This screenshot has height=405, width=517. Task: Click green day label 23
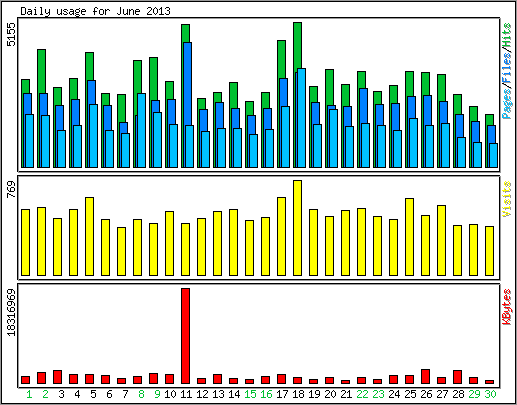pos(378,395)
